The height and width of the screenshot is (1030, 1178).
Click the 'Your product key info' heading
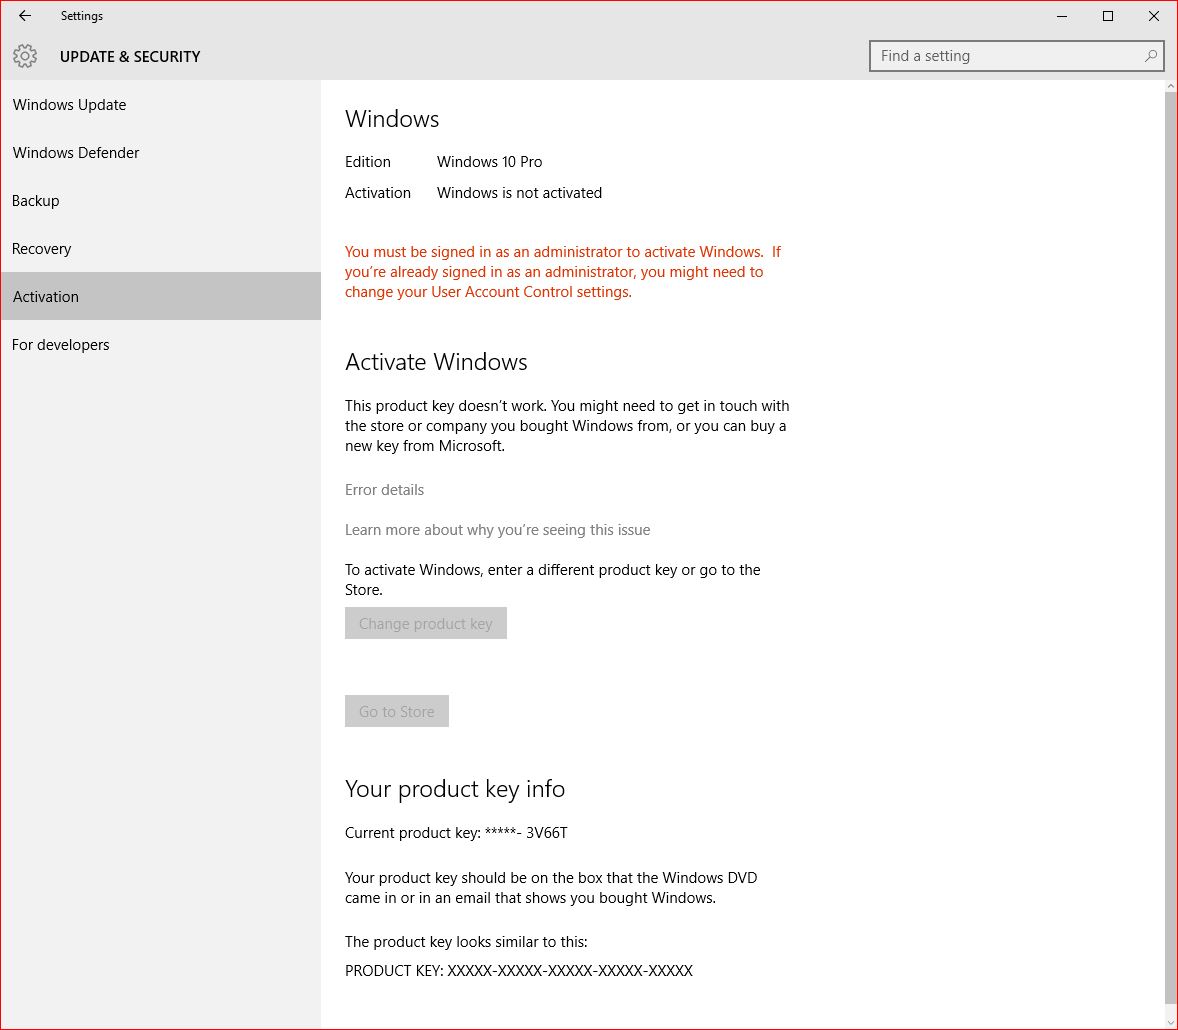click(455, 789)
